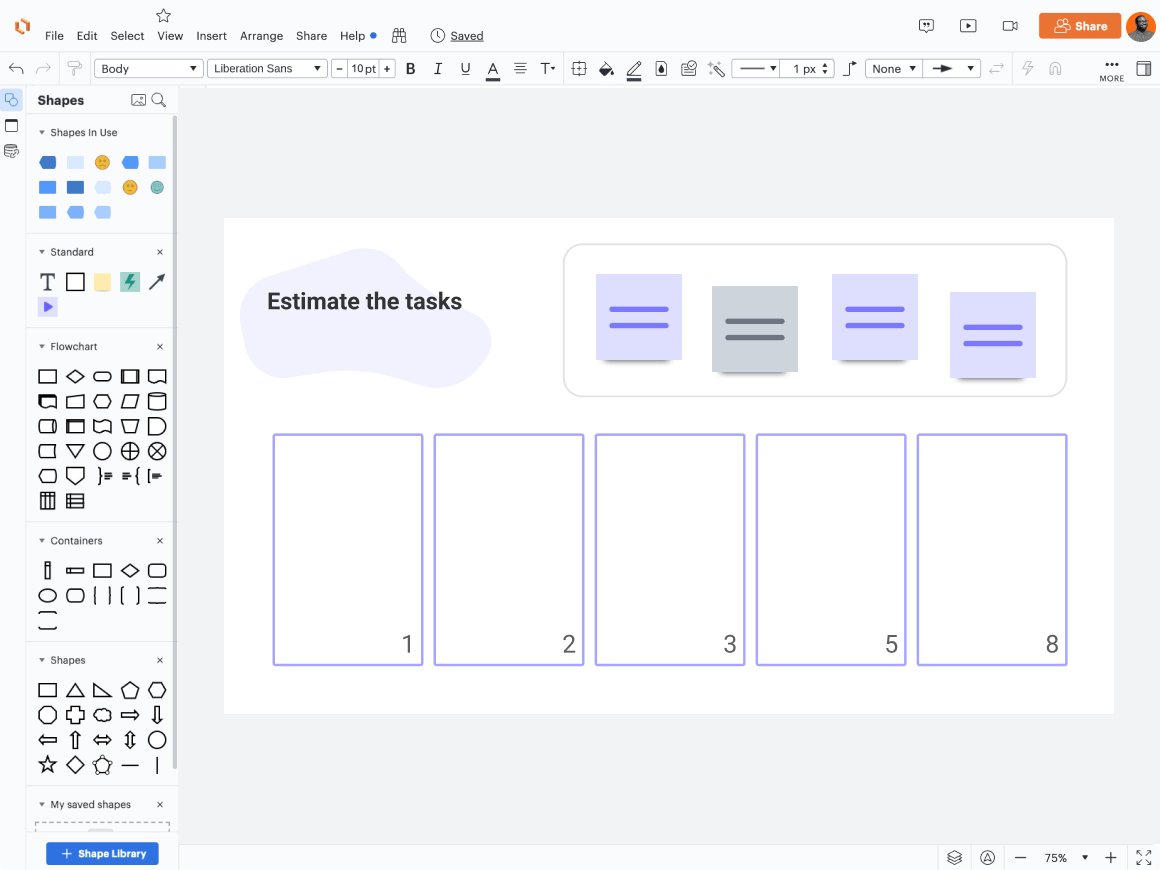1160x870 pixels.
Task: Click the magic wand icon in toolbar
Action: (x=716, y=69)
